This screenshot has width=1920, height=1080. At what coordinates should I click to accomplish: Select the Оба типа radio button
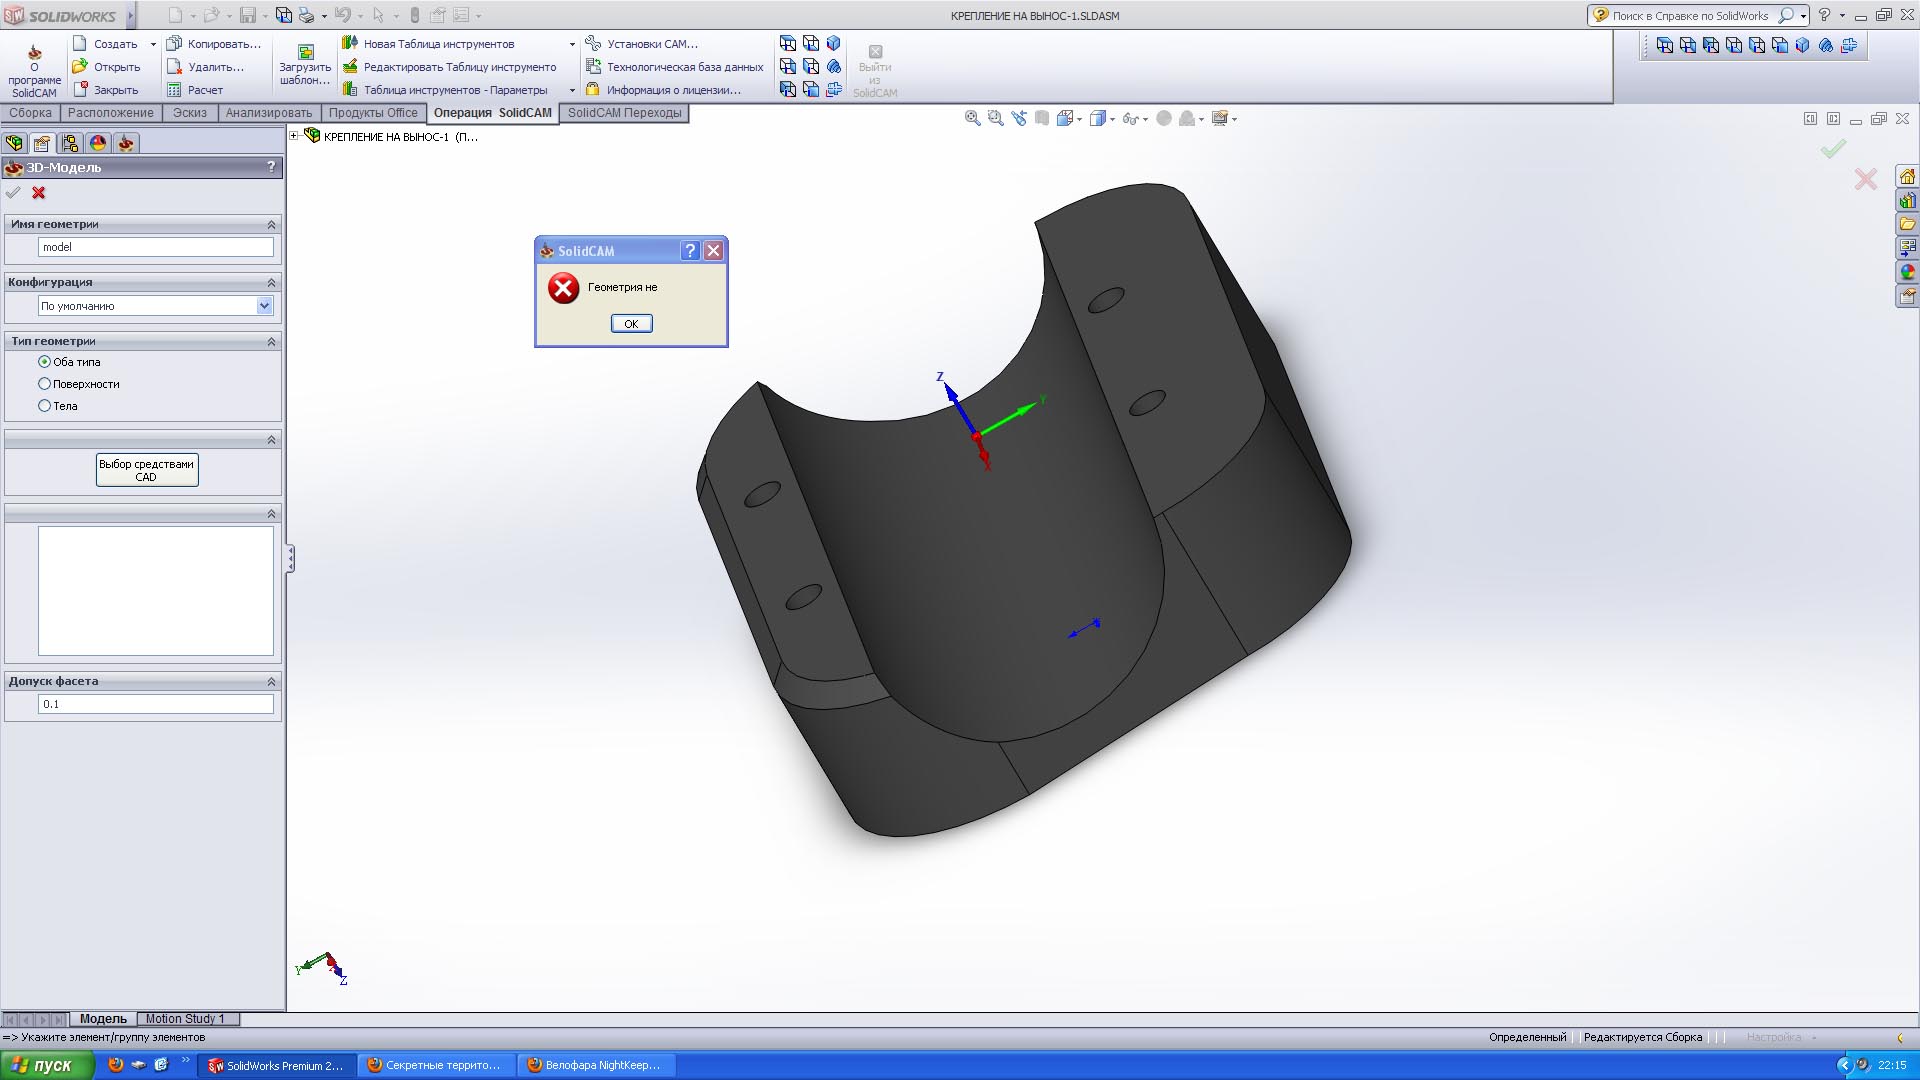tap(44, 362)
